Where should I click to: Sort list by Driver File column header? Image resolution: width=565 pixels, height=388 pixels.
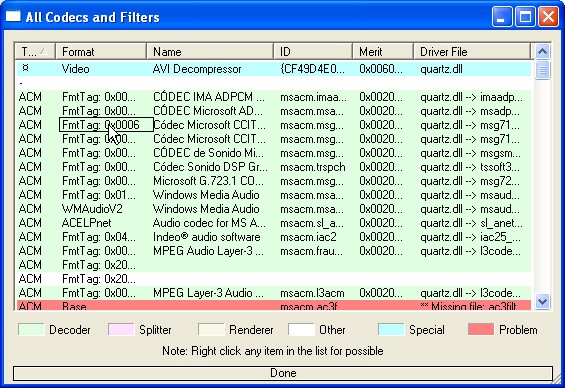tap(472, 52)
